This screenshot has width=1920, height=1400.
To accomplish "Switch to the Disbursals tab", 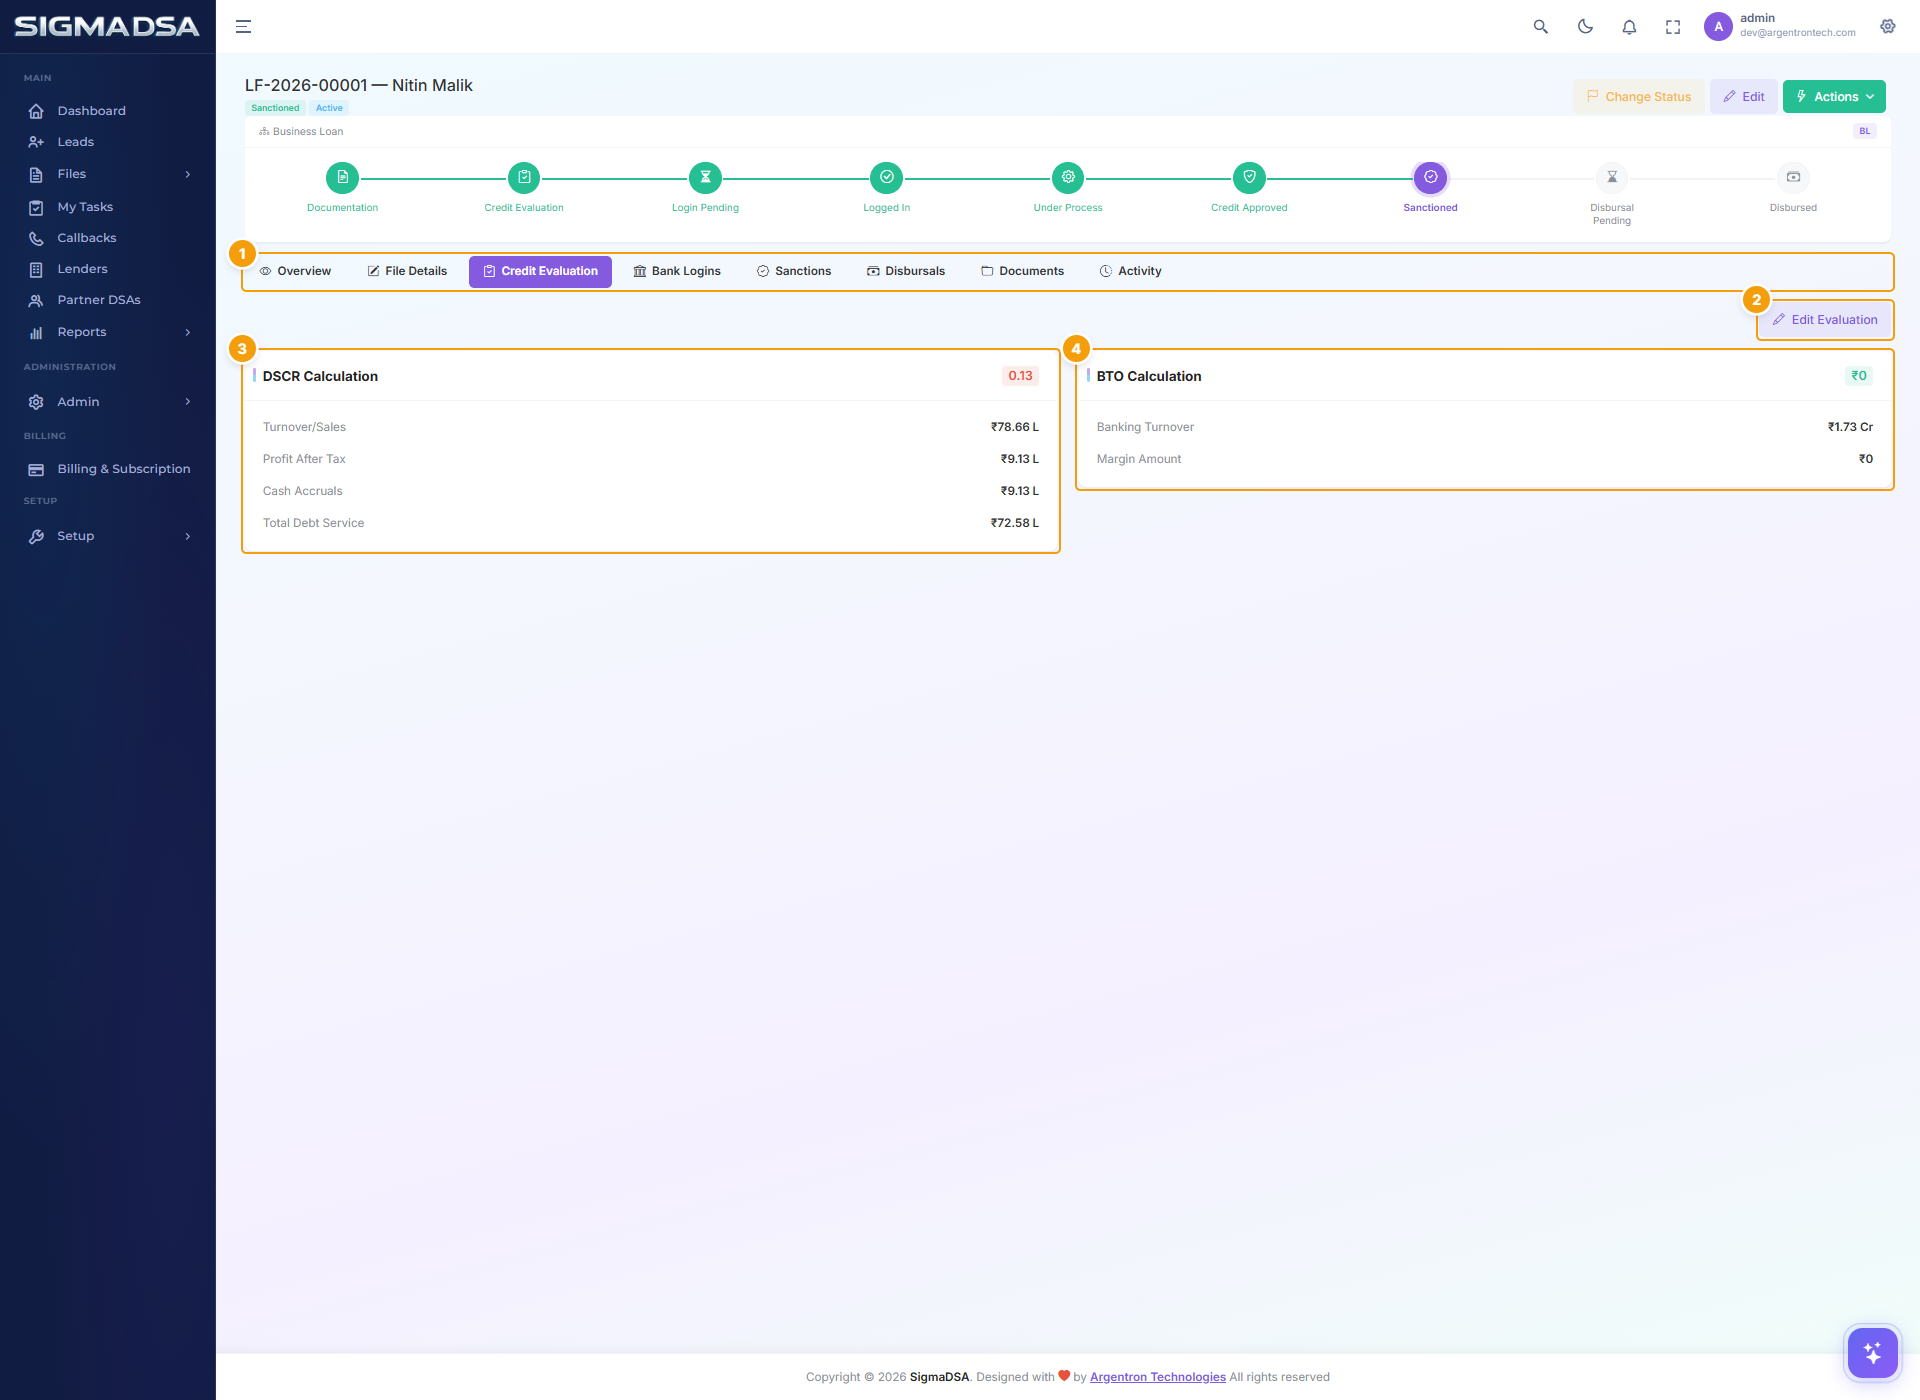I will click(906, 271).
